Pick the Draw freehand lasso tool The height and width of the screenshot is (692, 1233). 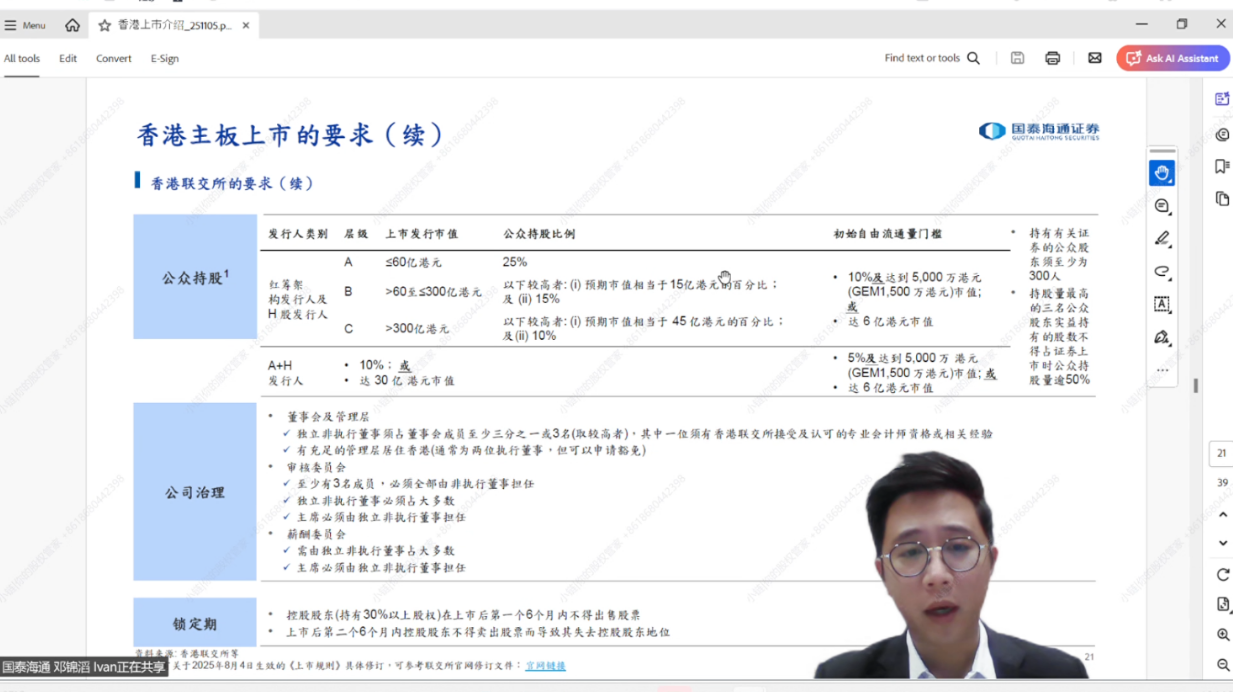[1161, 272]
